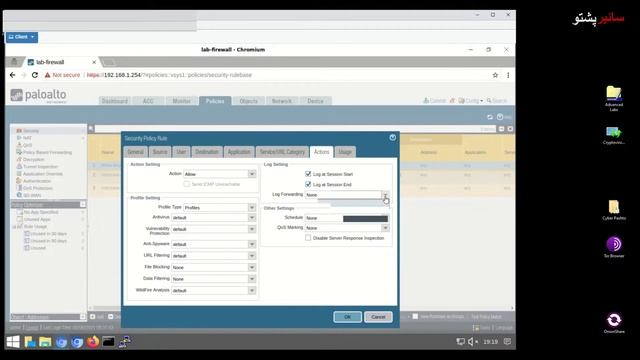Select Security in the policies sidebar
This screenshot has height=360, width=640.
point(31,131)
